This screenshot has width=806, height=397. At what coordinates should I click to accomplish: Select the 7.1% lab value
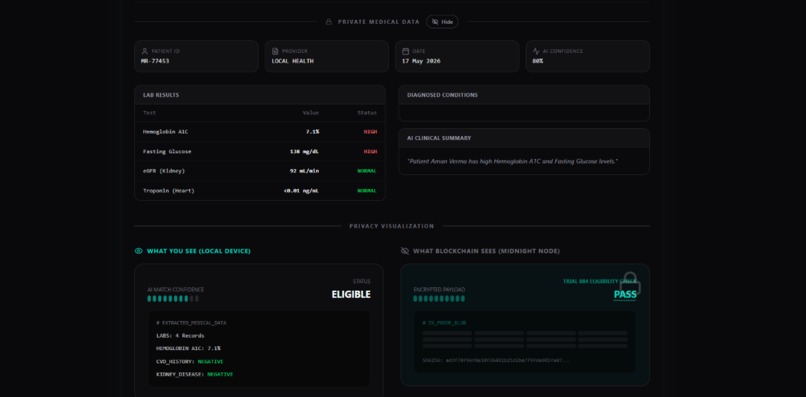313,132
